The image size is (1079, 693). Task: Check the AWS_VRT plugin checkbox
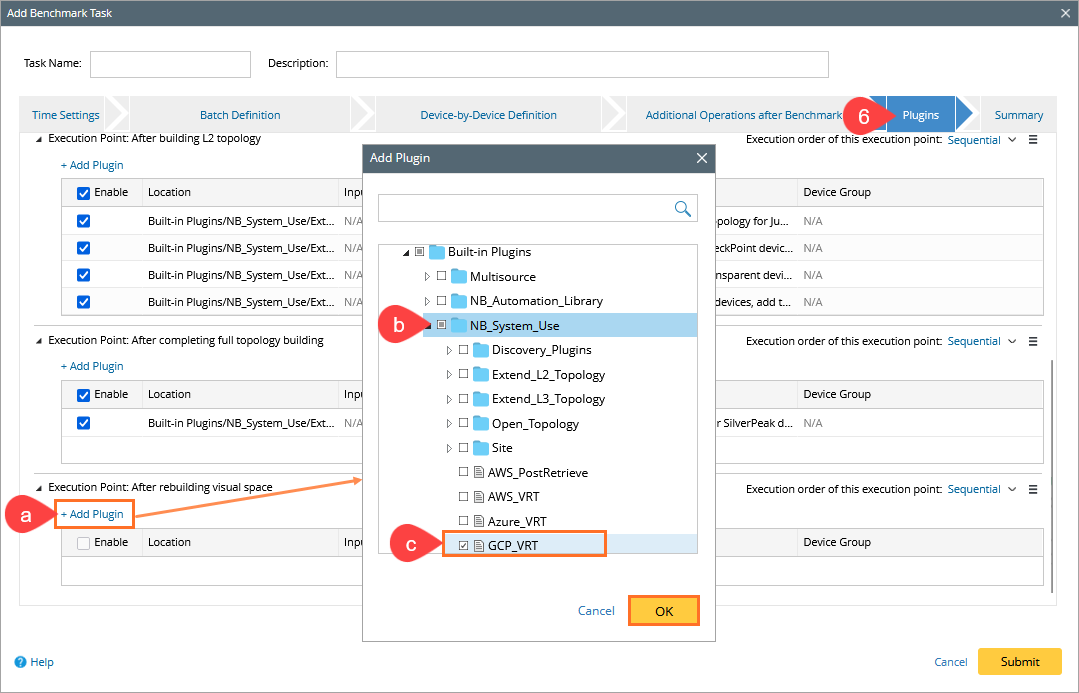pyautogui.click(x=463, y=496)
